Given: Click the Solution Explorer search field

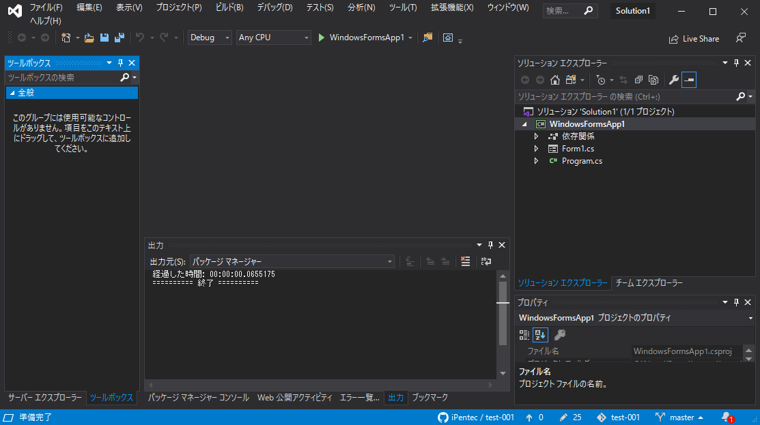Looking at the screenshot, I should [625, 96].
